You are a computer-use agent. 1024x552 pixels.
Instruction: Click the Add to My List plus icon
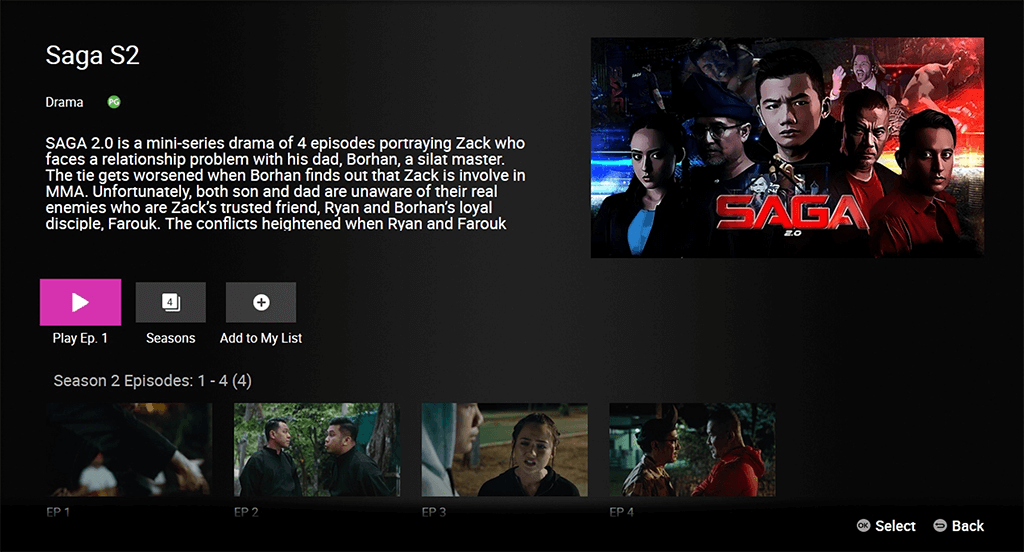(261, 302)
